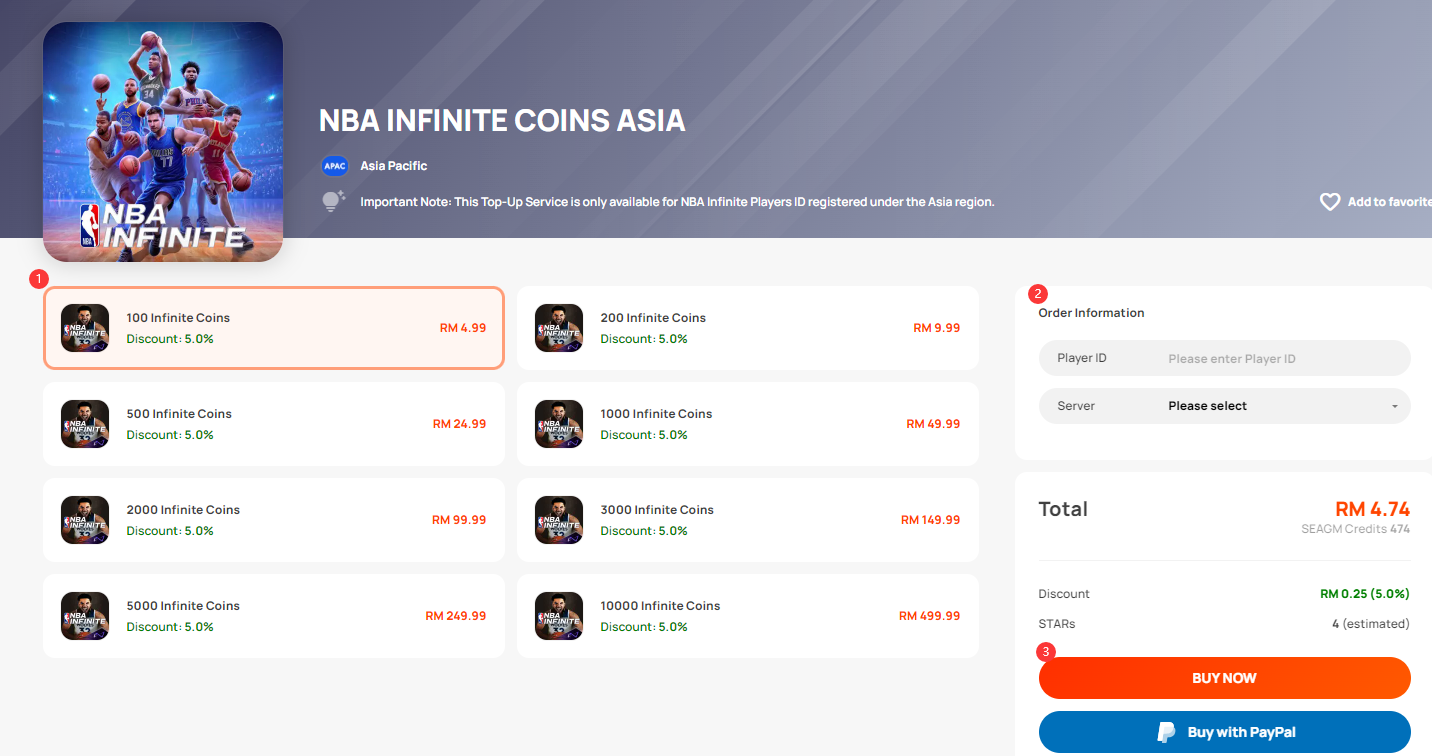
Task: Choose the 1000 Infinite Coins package
Action: (748, 424)
